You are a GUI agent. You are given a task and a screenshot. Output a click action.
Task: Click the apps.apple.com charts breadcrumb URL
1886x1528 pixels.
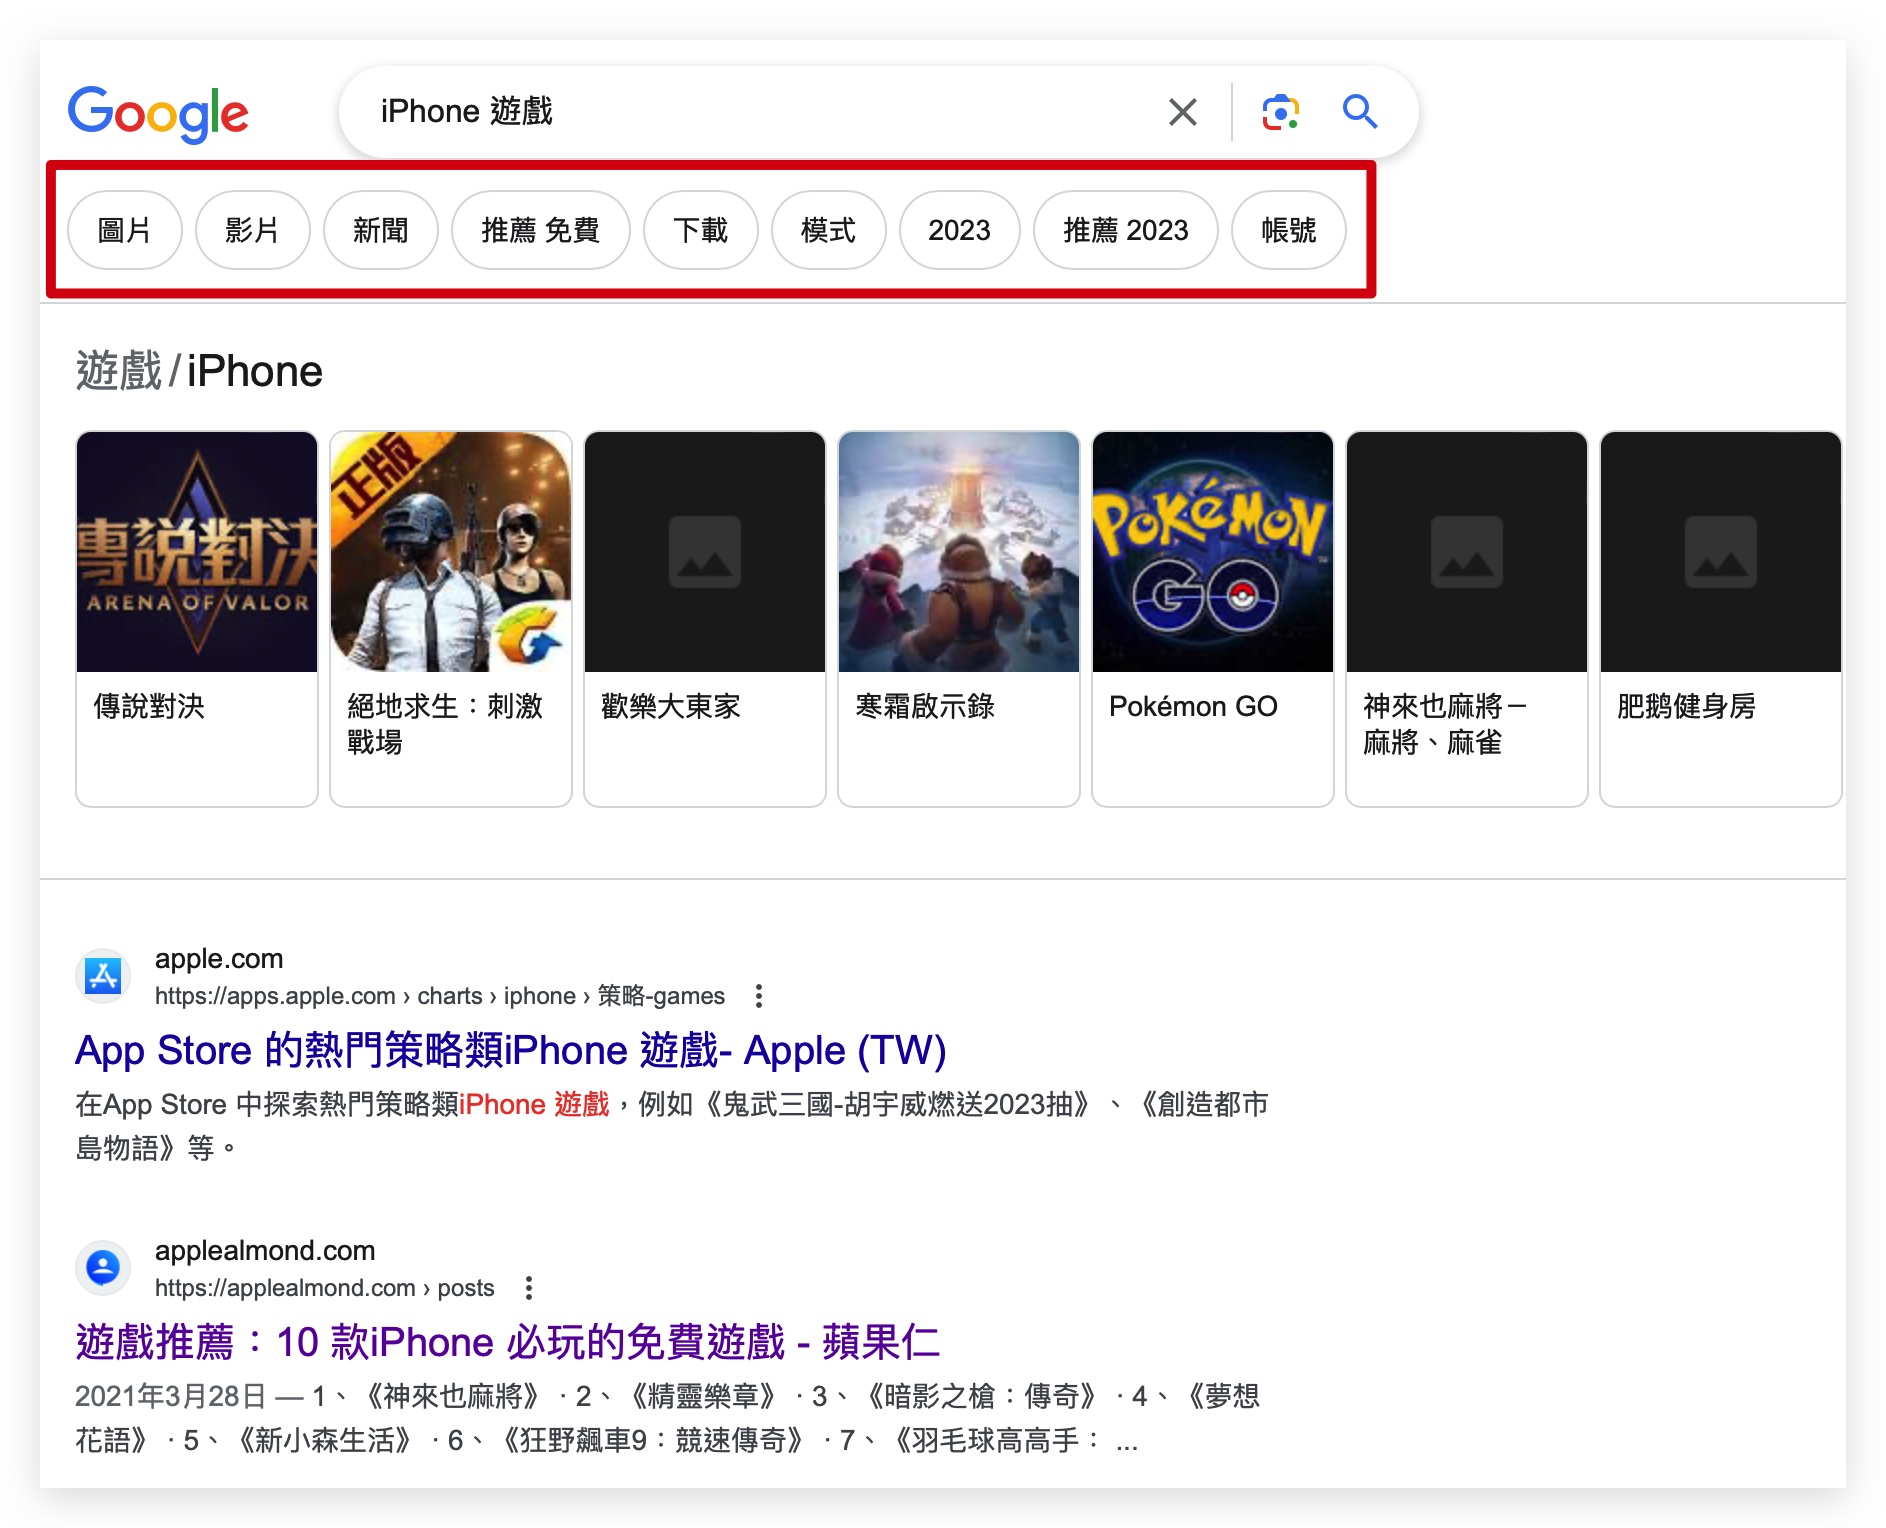click(x=440, y=996)
